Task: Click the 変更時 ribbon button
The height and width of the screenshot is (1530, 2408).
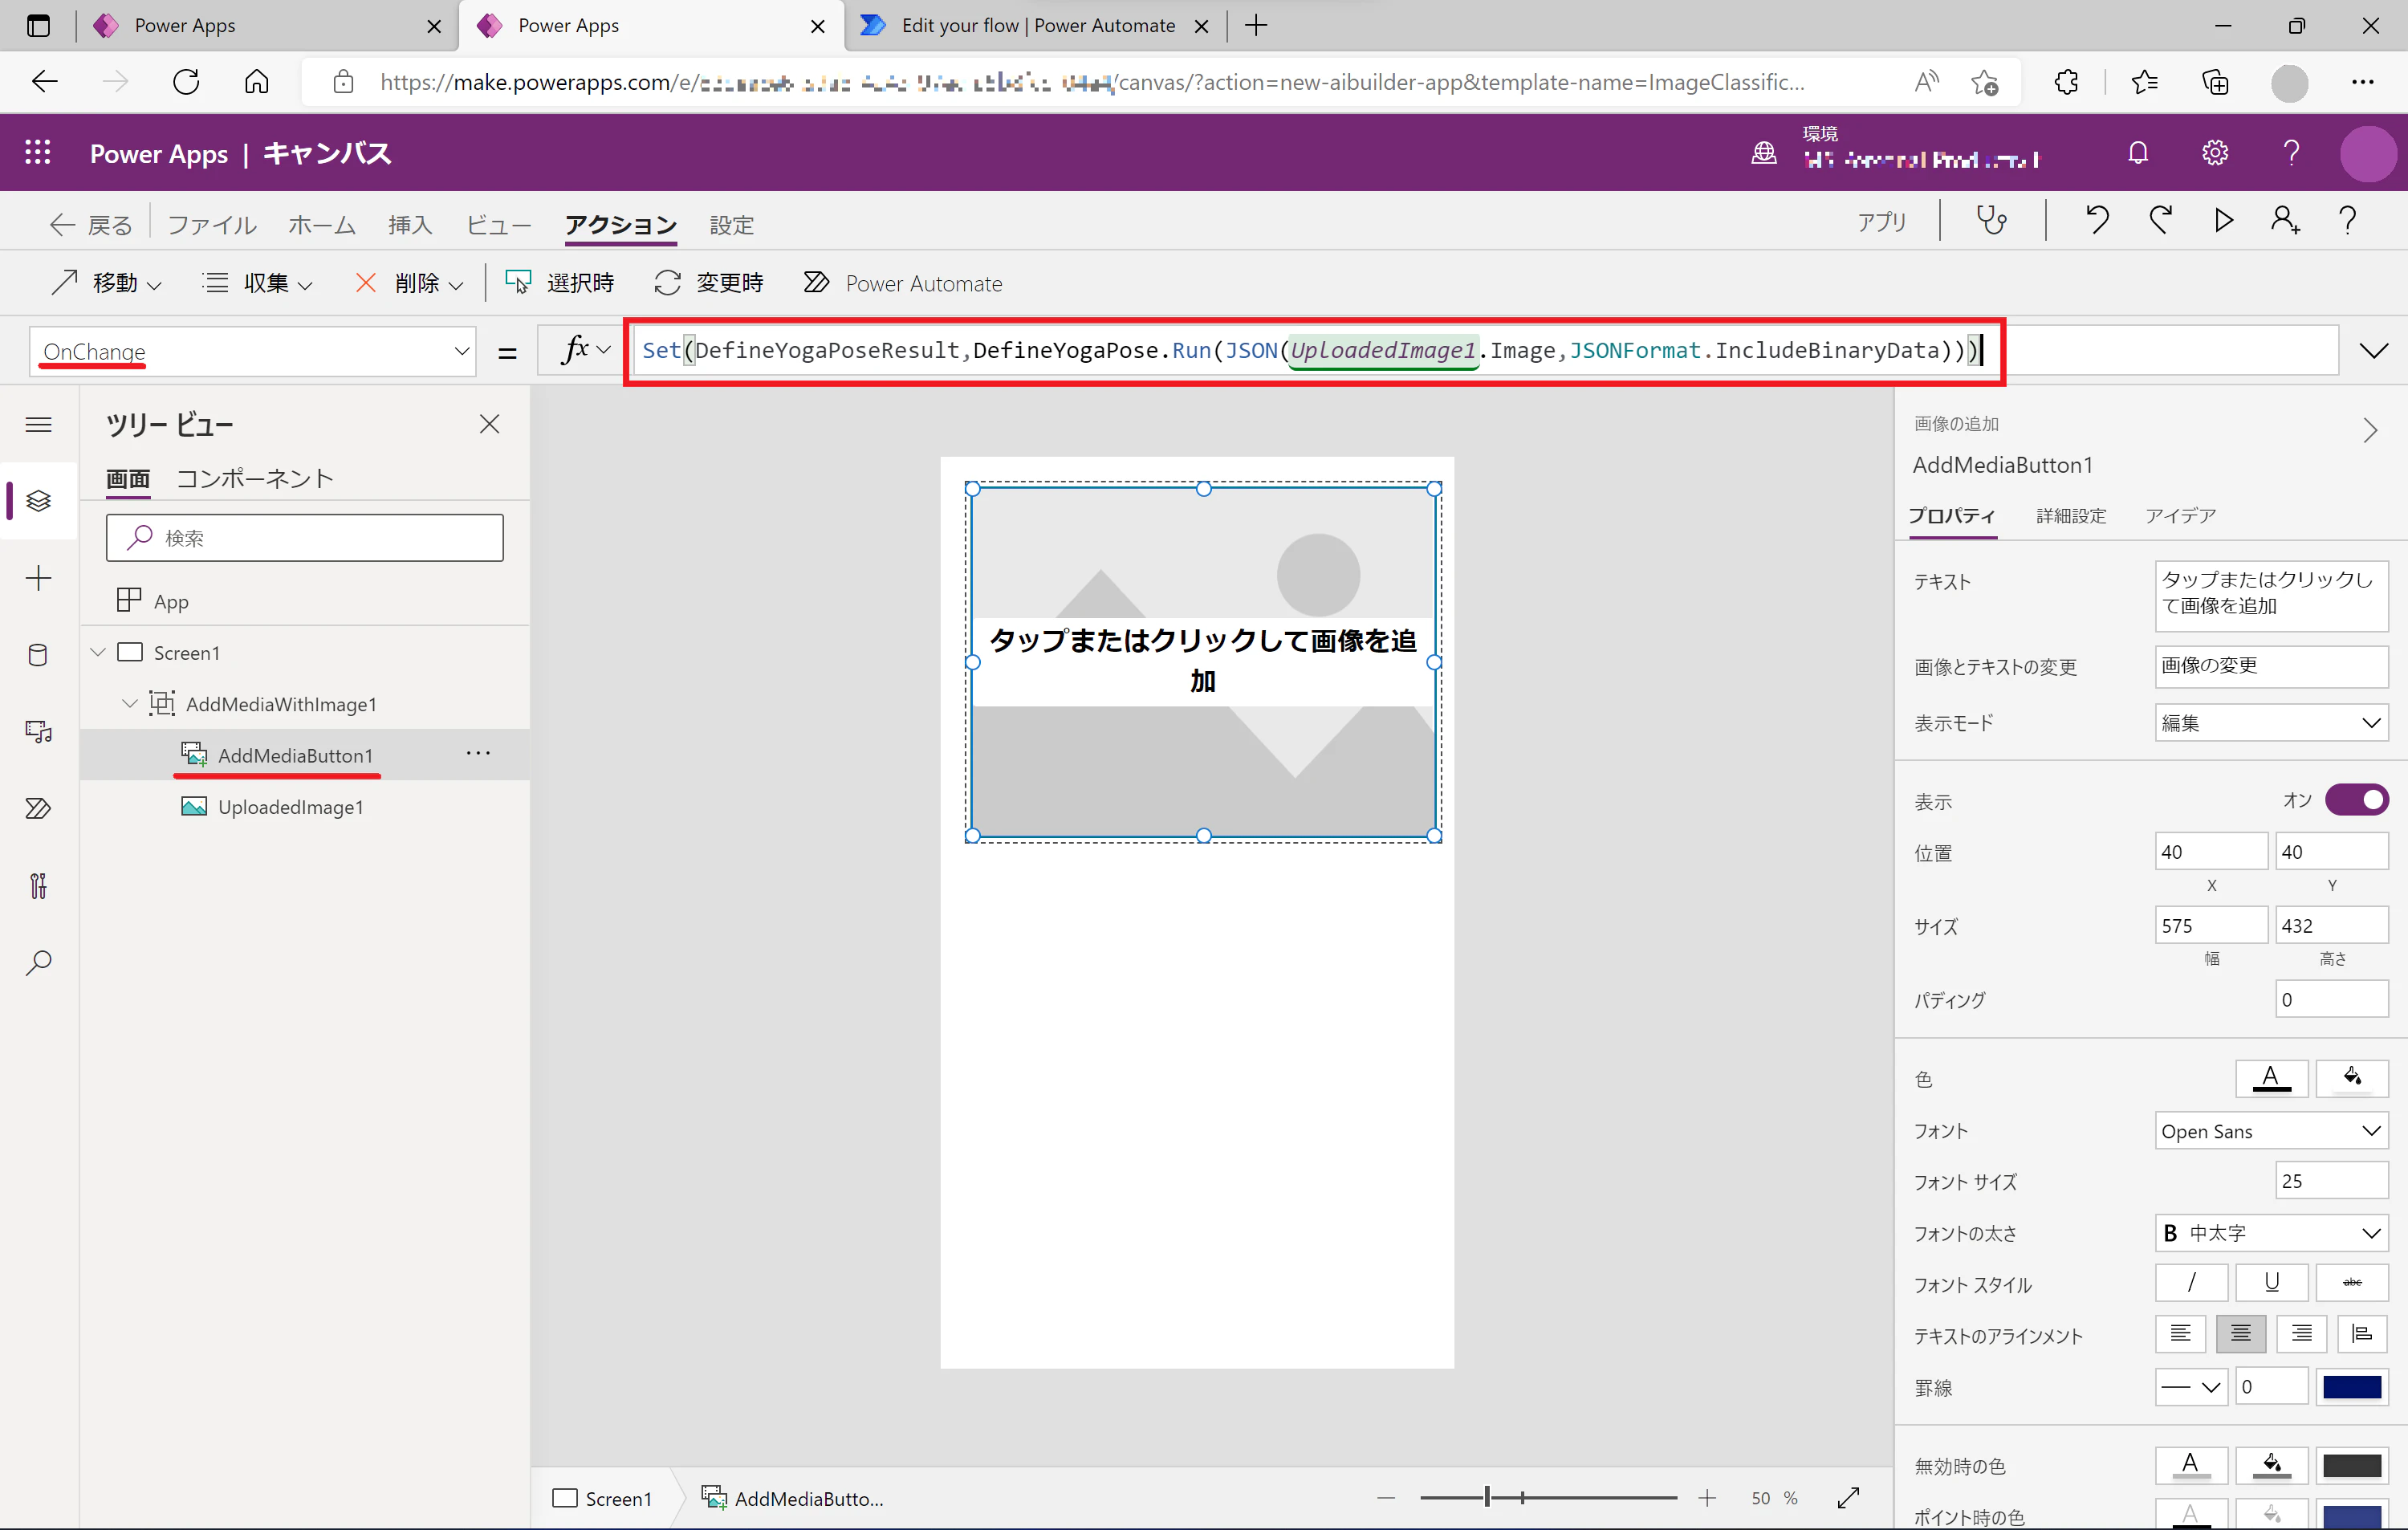Action: pyautogui.click(x=709, y=283)
